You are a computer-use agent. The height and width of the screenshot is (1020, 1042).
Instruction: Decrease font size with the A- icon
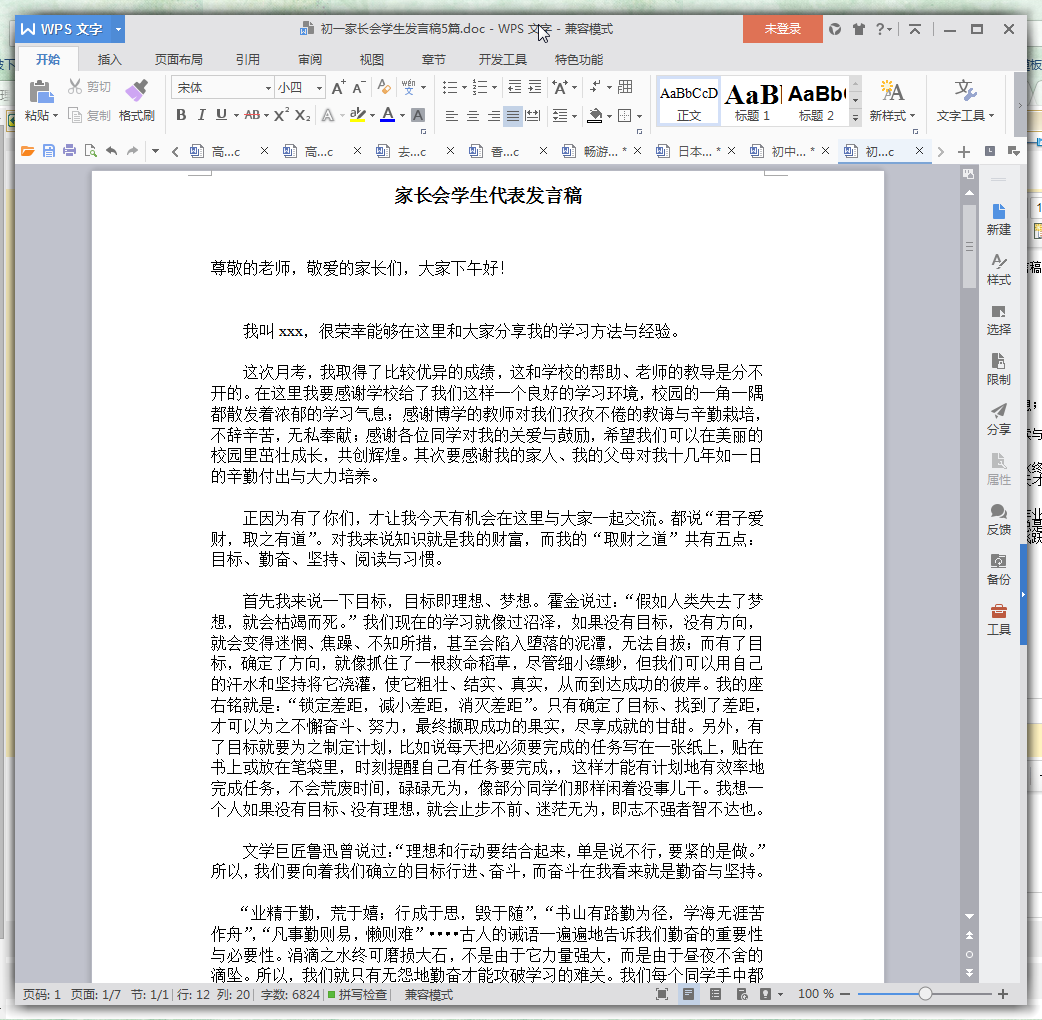point(359,88)
